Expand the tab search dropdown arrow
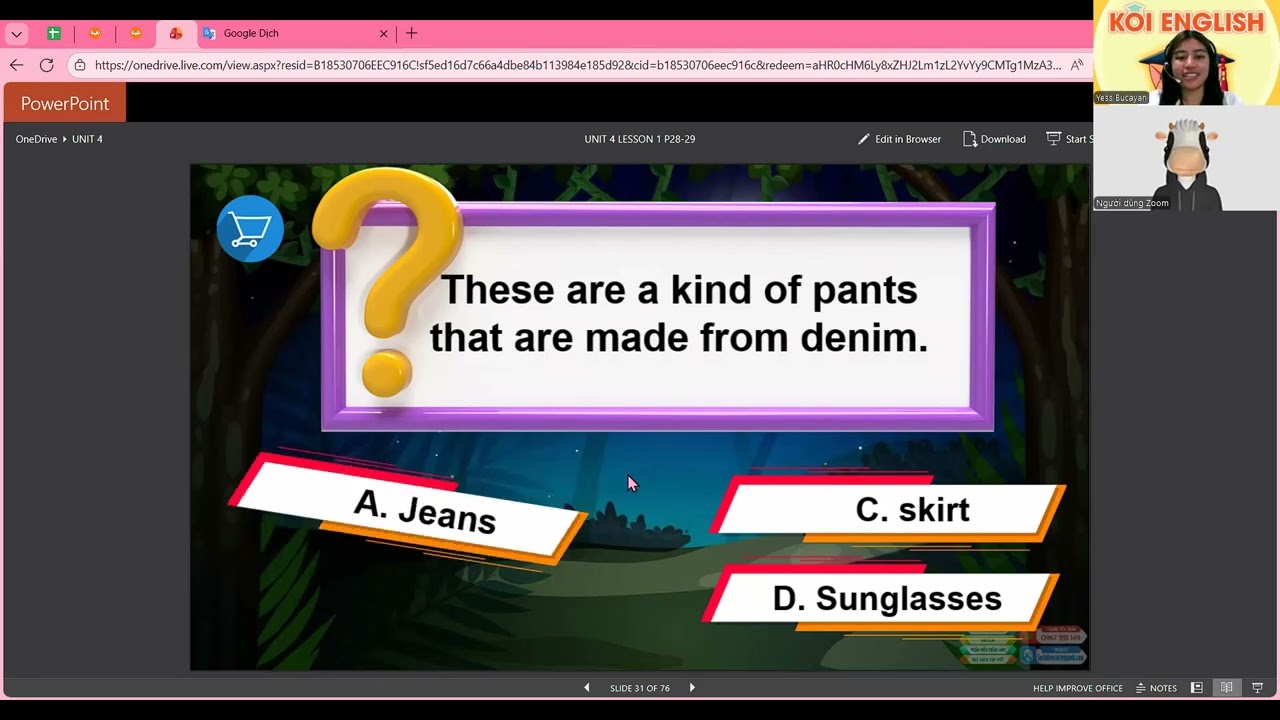1280x720 pixels. [x=16, y=33]
